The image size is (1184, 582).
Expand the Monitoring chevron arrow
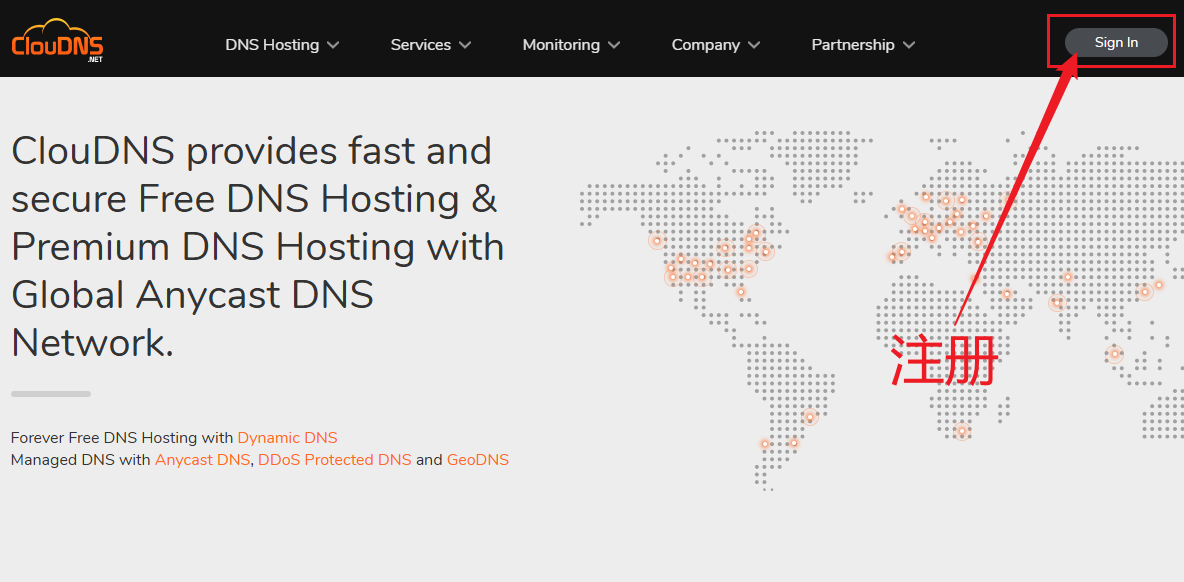pyautogui.click(x=614, y=45)
